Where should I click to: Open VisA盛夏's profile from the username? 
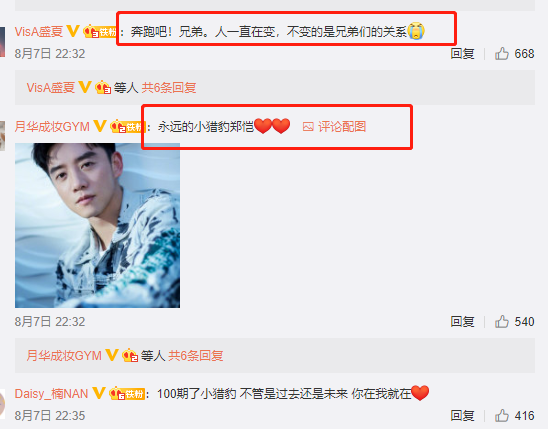[39, 31]
